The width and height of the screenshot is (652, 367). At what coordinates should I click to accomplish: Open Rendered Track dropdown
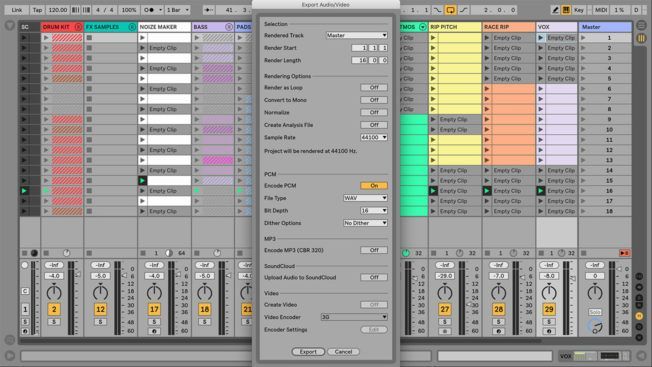(x=356, y=35)
